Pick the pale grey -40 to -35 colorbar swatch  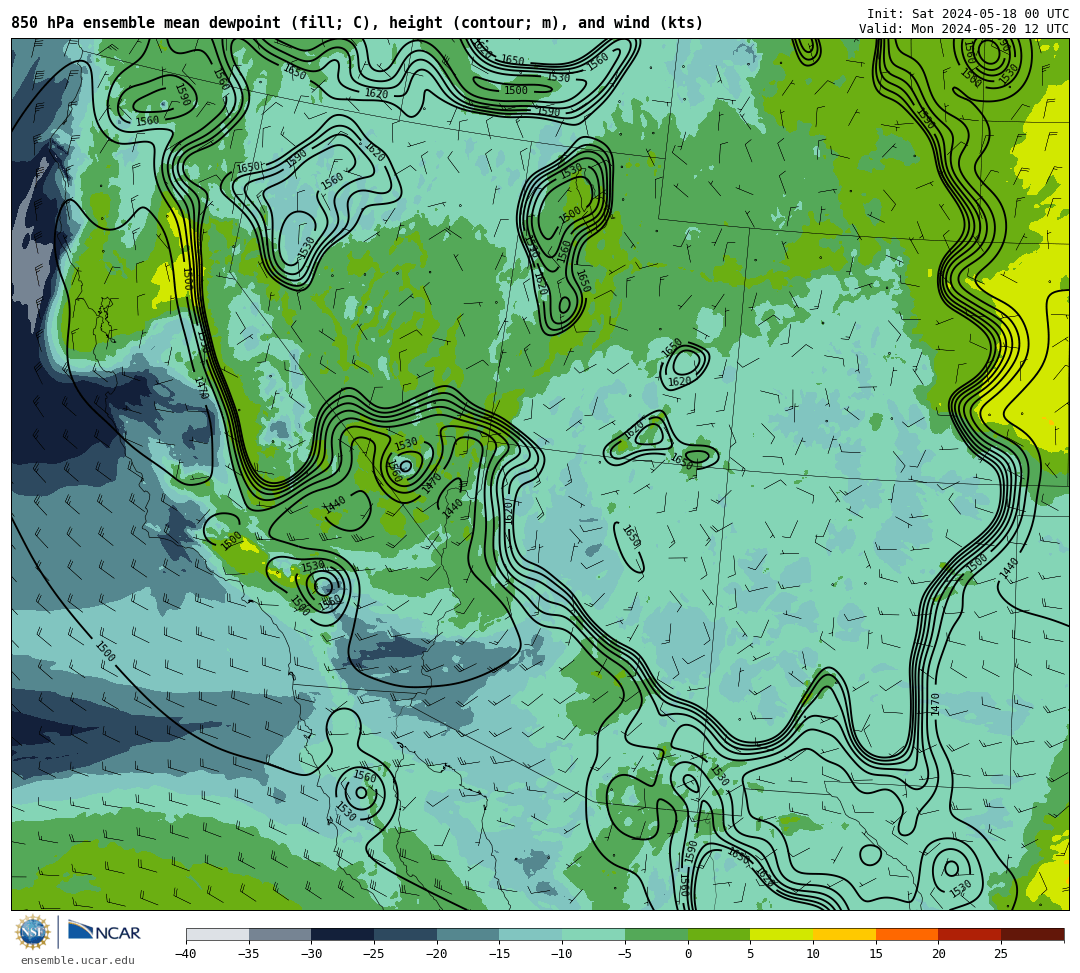(x=218, y=934)
